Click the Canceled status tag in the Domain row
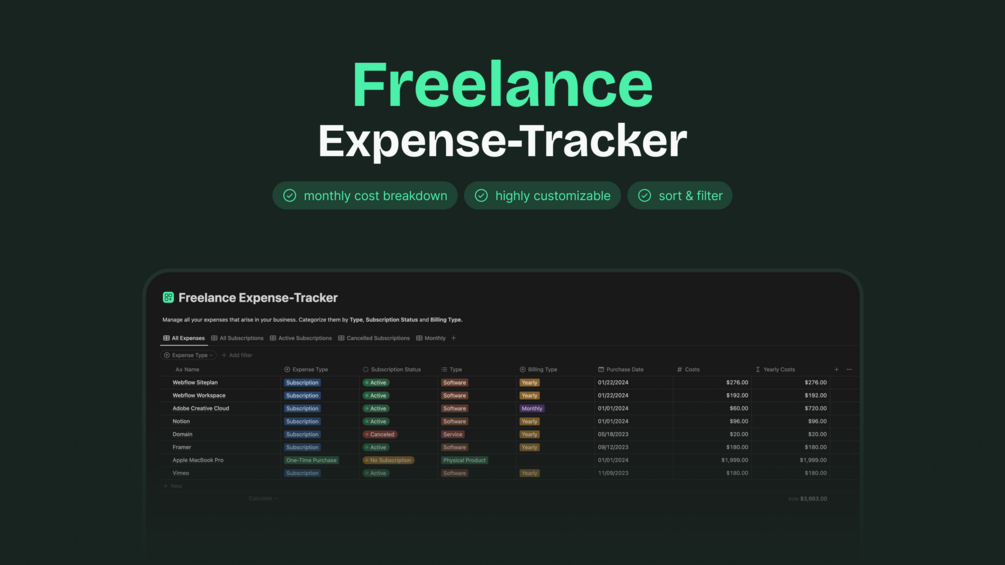The height and width of the screenshot is (565, 1005). coord(379,434)
